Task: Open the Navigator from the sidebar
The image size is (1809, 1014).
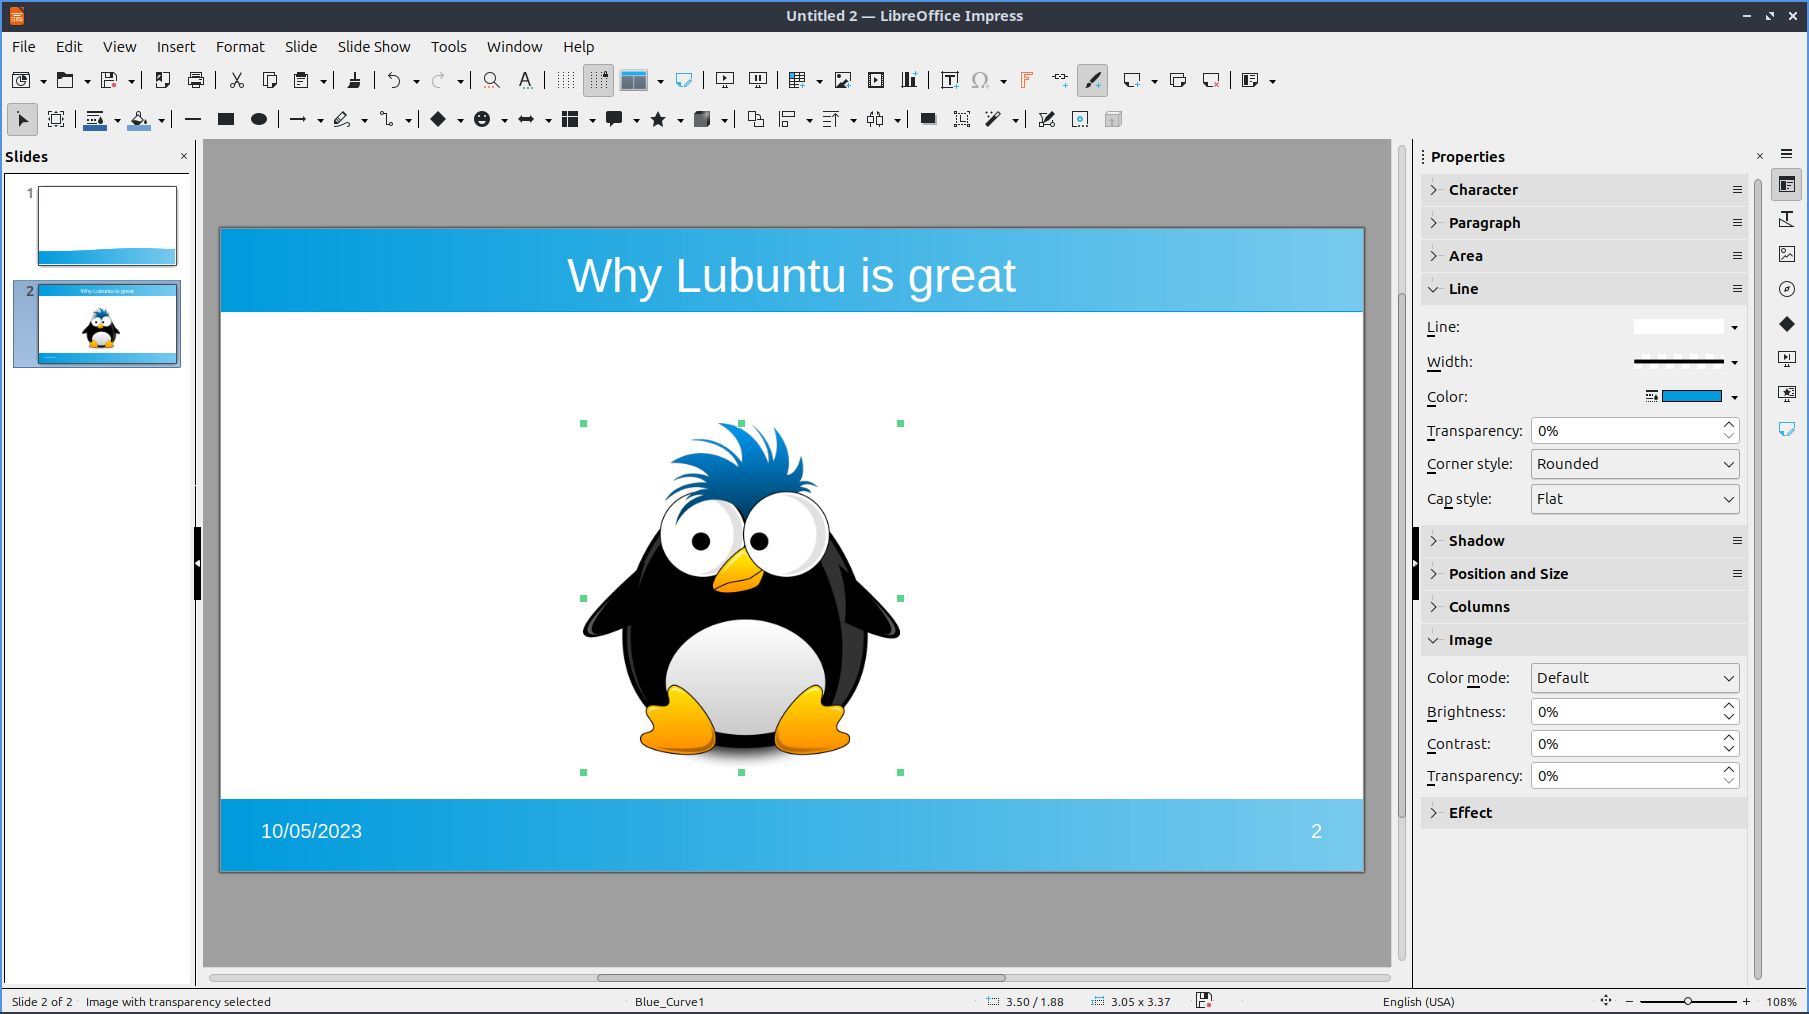Action: coord(1787,289)
